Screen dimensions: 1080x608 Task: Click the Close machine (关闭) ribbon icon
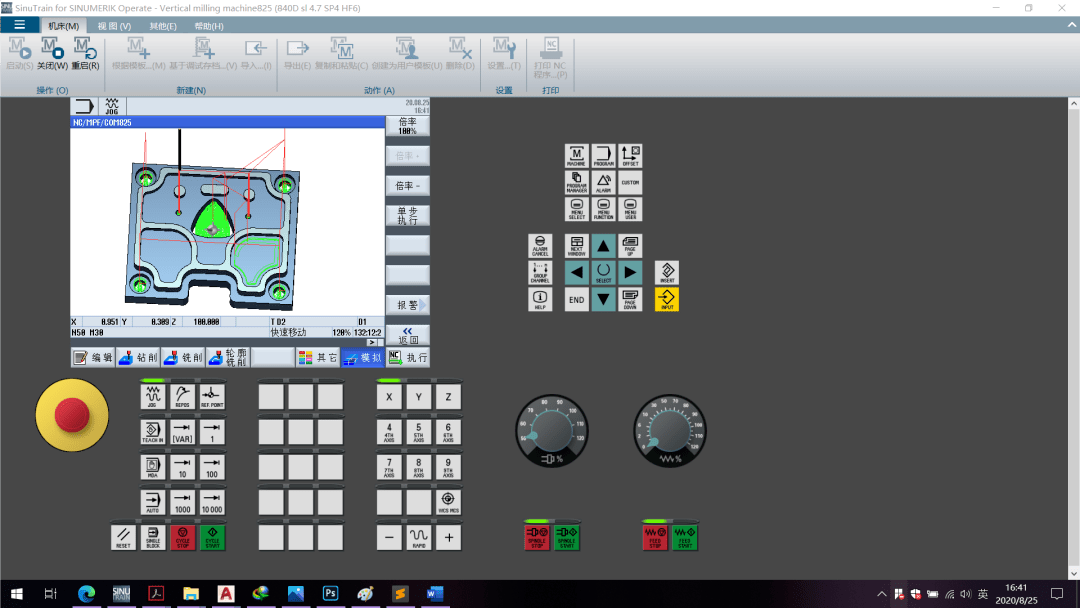click(x=52, y=54)
